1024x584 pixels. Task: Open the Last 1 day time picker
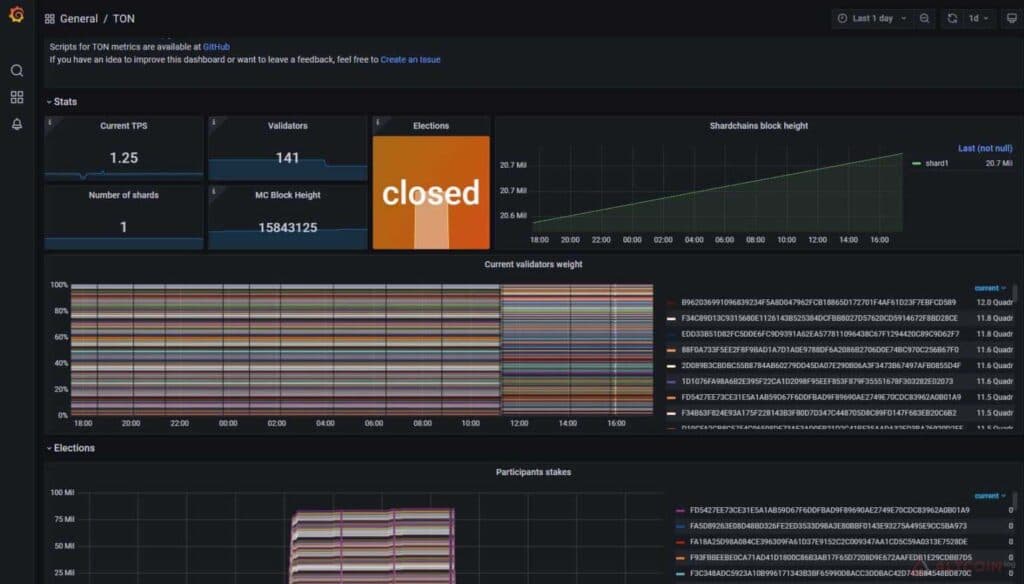872,18
